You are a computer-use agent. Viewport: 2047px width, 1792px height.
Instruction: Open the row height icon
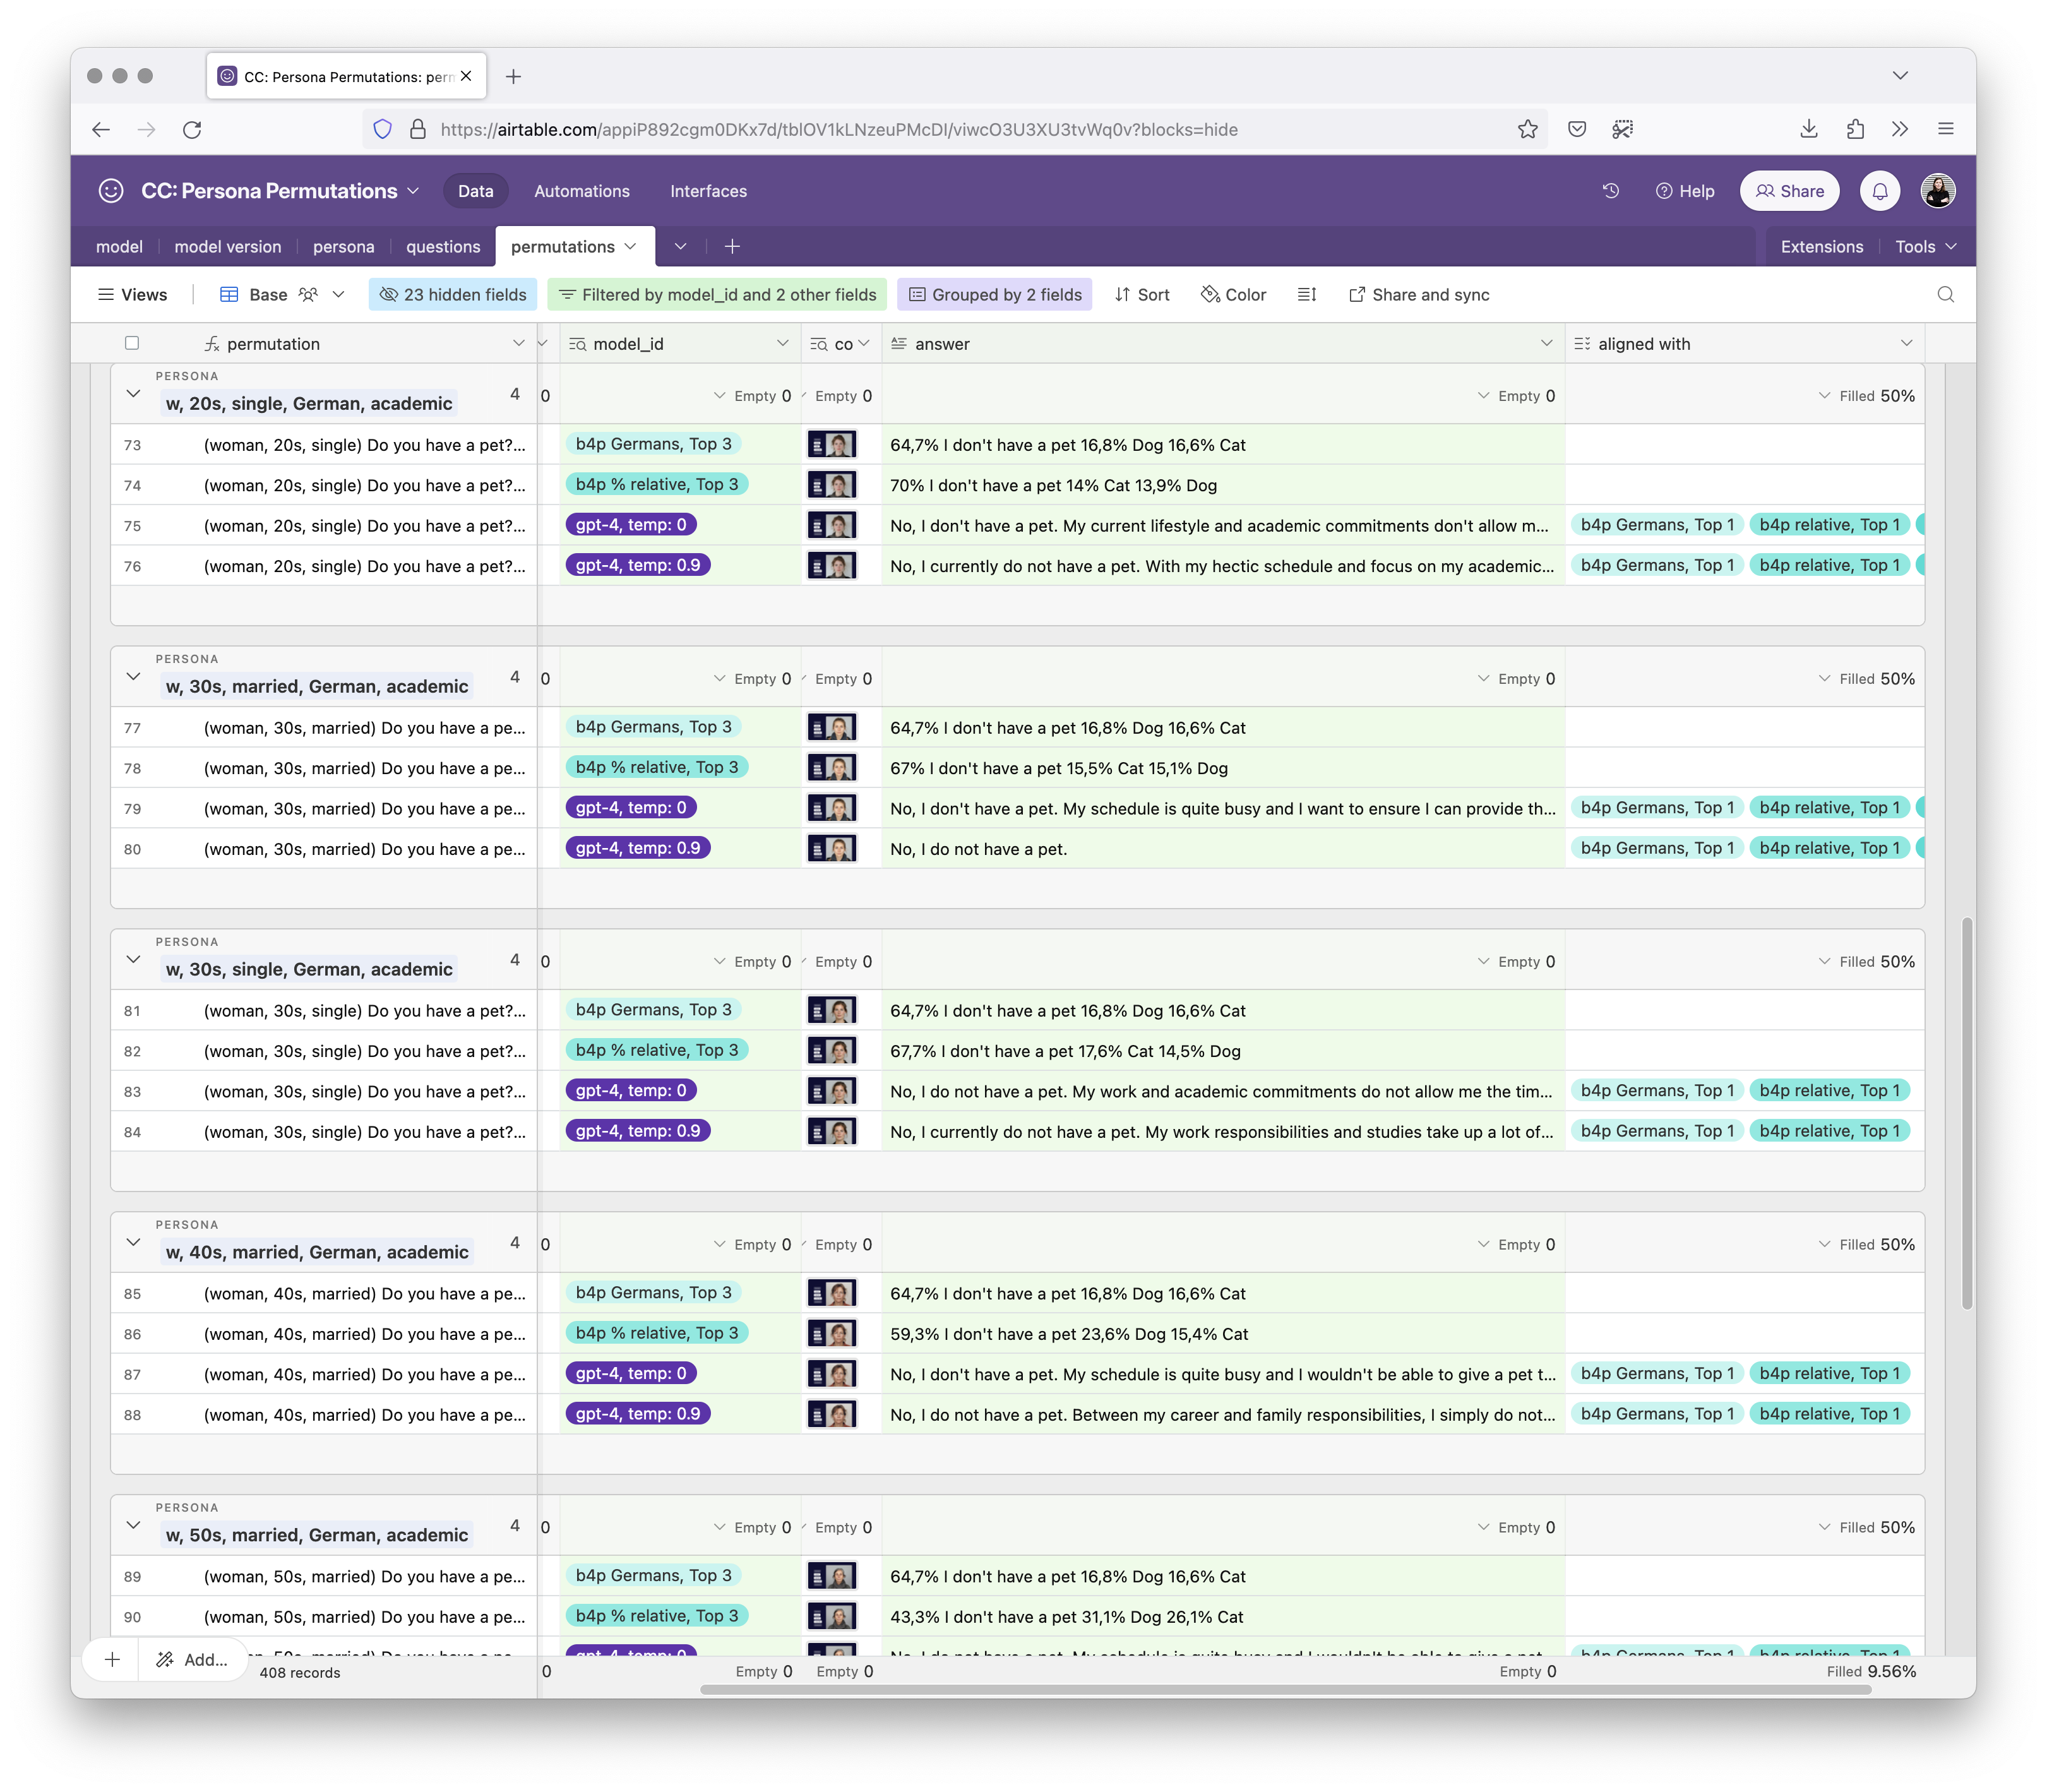1306,294
